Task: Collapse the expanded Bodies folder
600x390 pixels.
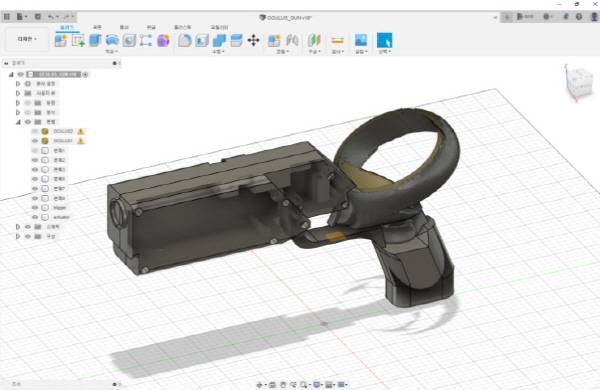Action: tap(18, 122)
